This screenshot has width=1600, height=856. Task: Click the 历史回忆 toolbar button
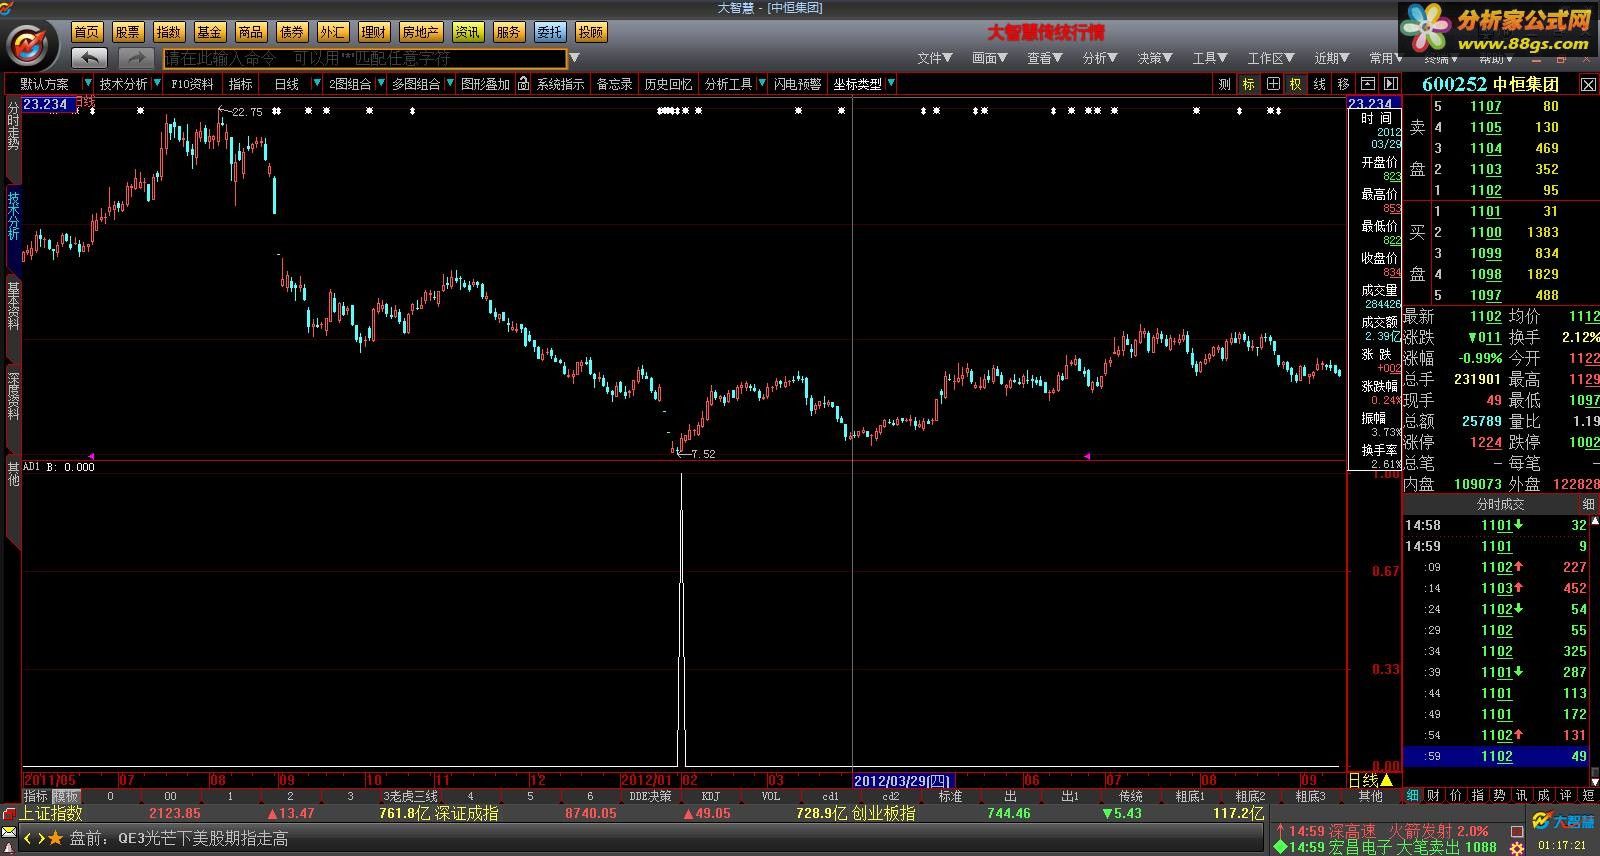[x=668, y=84]
